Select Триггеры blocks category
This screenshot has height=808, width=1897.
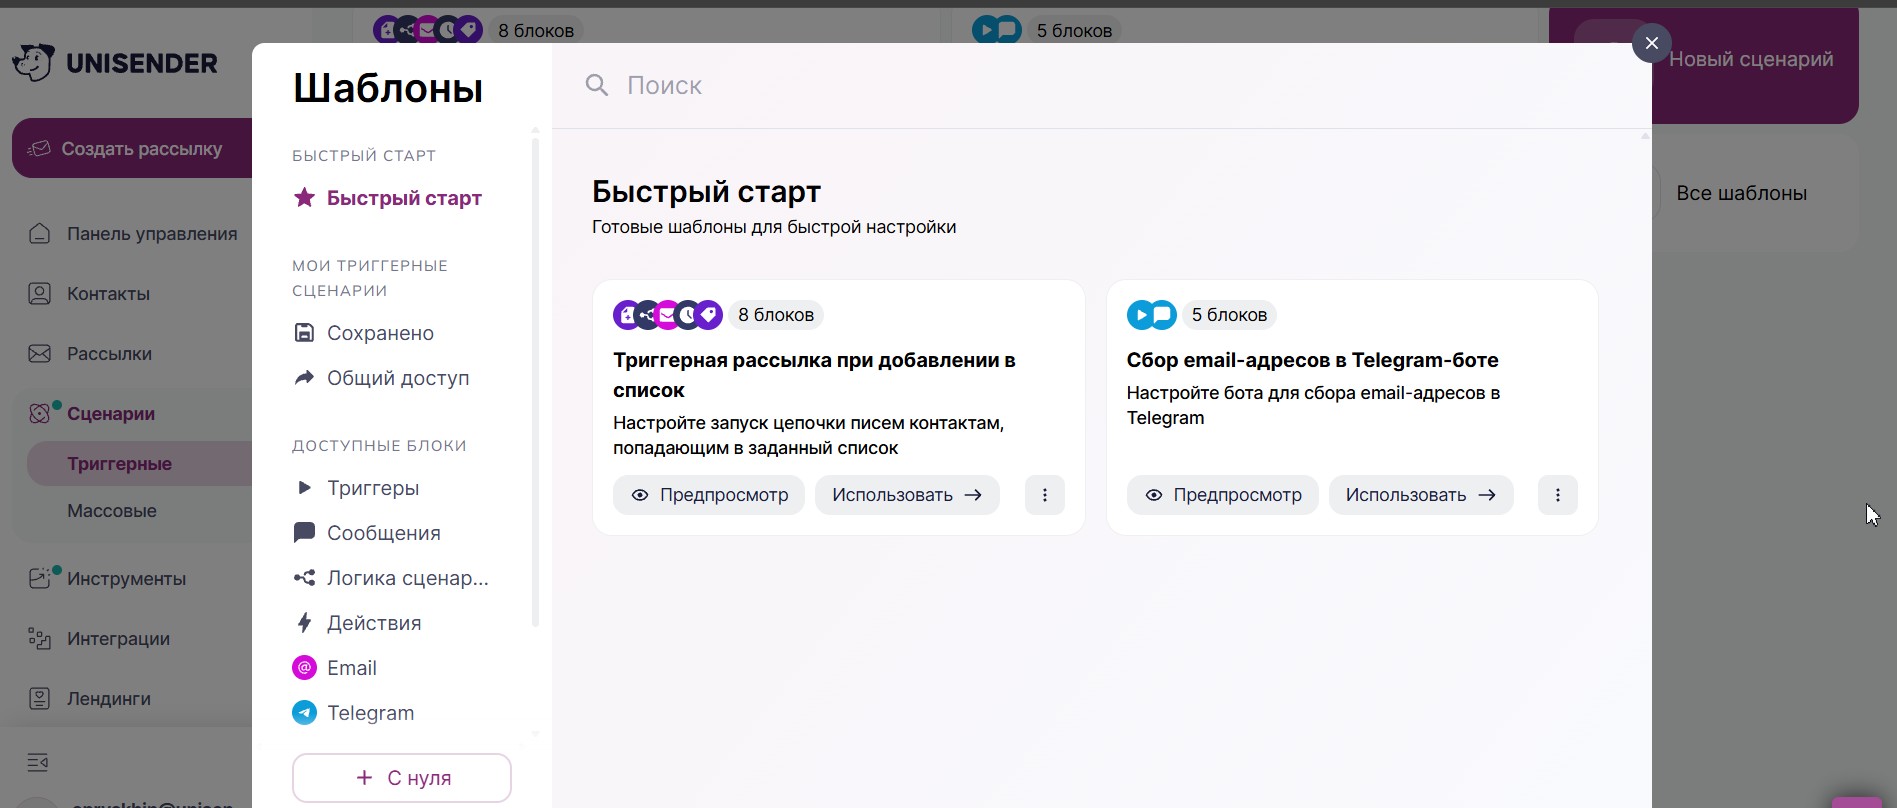(356, 488)
